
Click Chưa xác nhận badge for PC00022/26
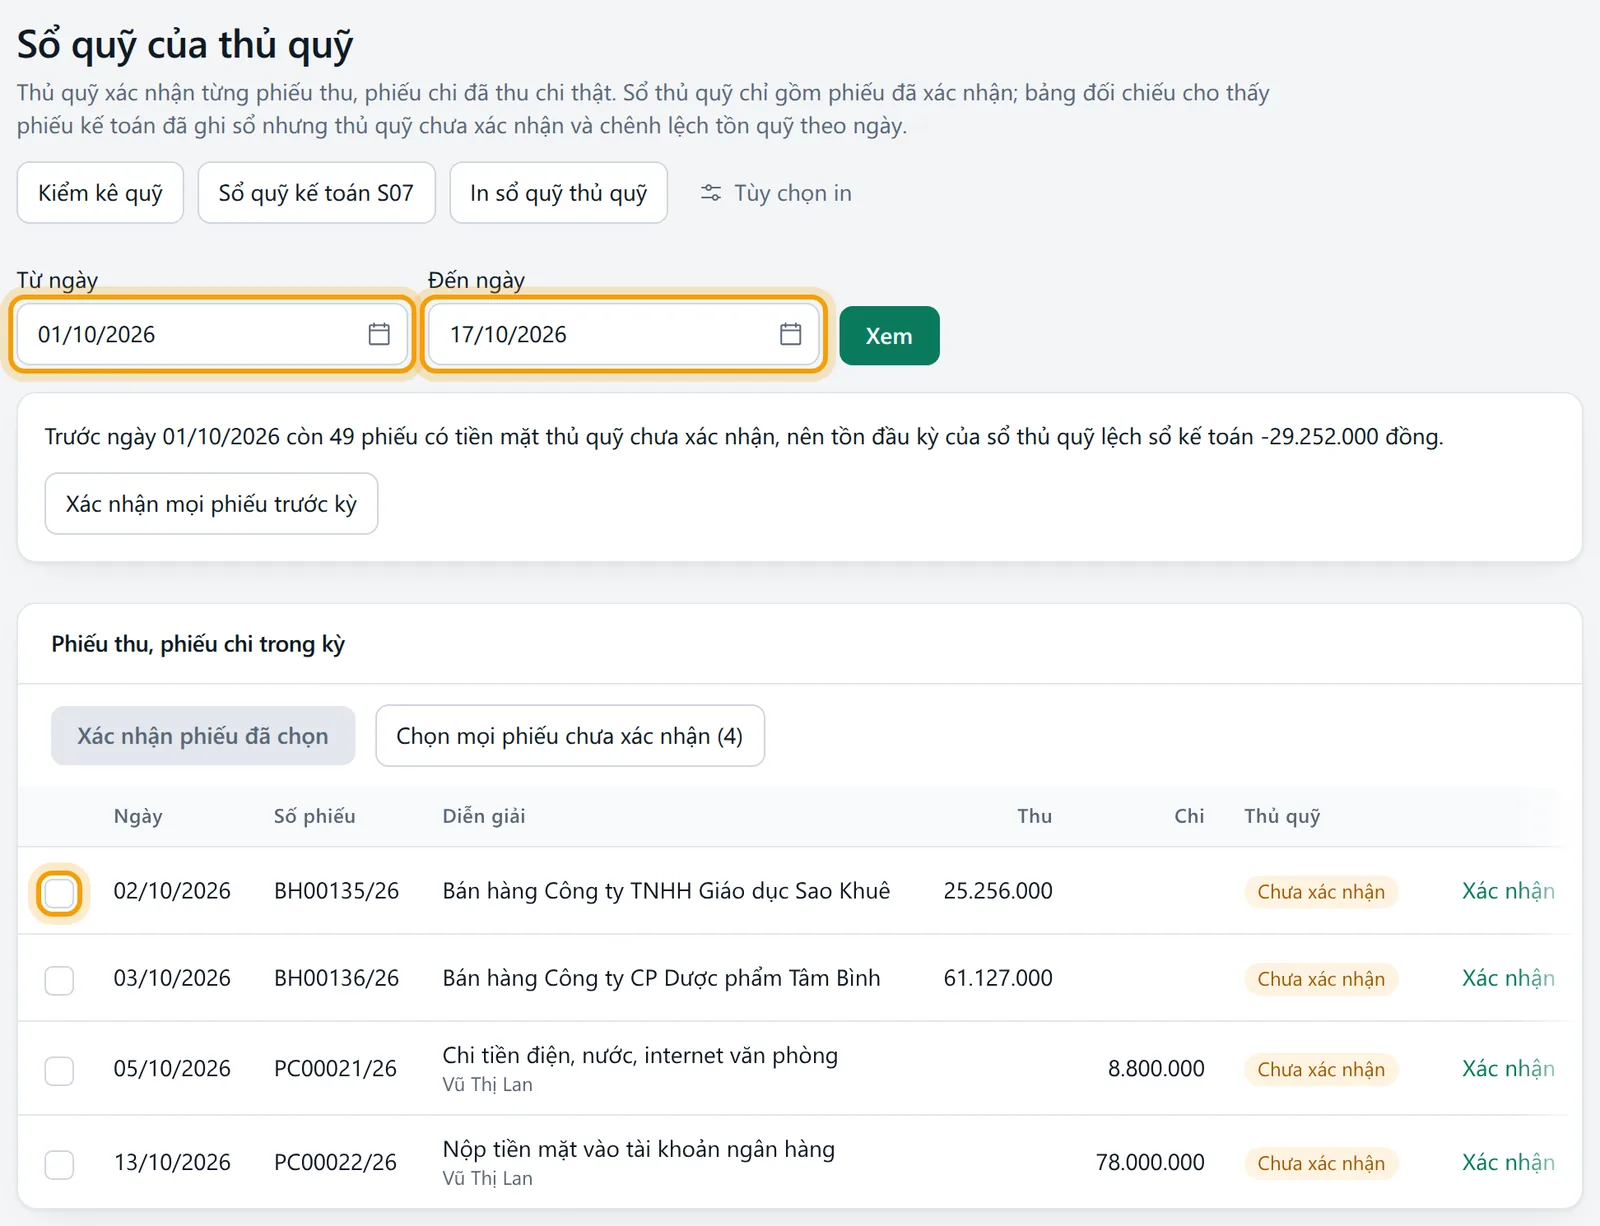pos(1321,1163)
